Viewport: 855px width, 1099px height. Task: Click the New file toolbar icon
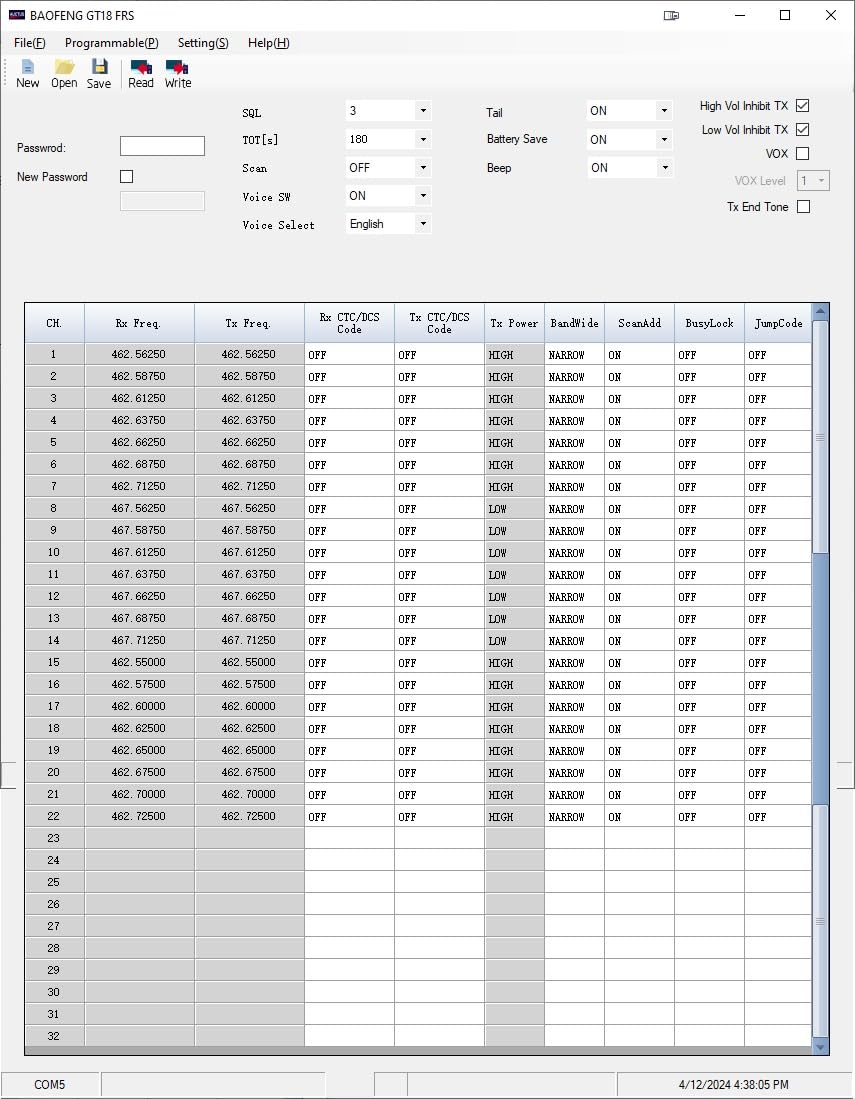(27, 74)
